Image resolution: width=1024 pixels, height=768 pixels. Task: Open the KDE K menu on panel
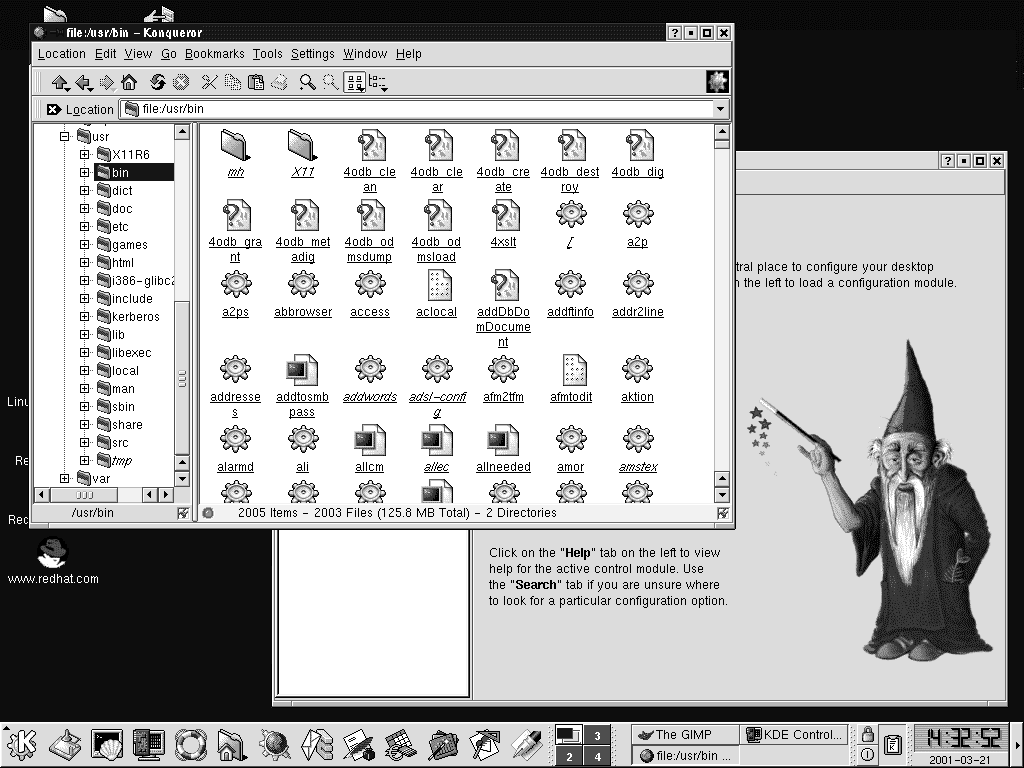click(22, 743)
